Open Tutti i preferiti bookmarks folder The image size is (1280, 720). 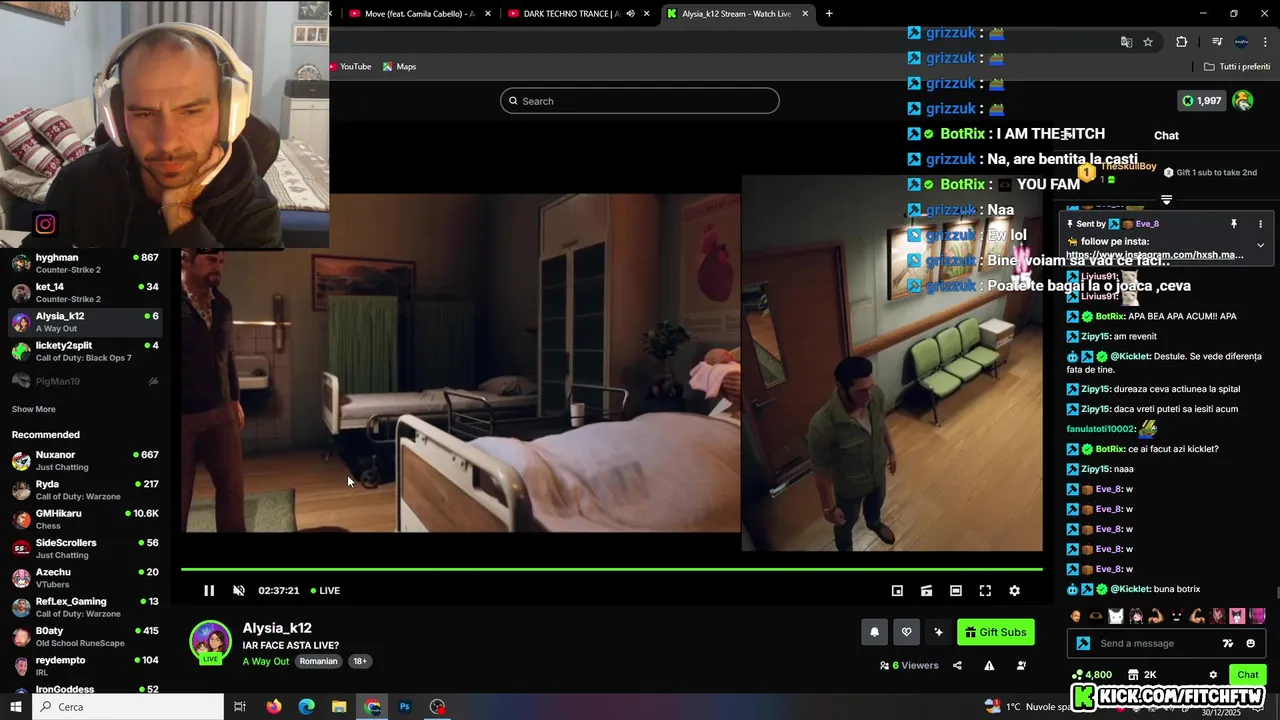click(1237, 67)
